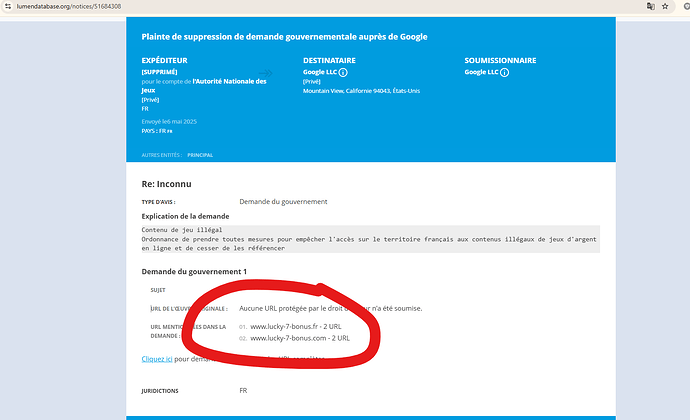Click the 'Re: Inconnu' notice heading

[x=166, y=184]
